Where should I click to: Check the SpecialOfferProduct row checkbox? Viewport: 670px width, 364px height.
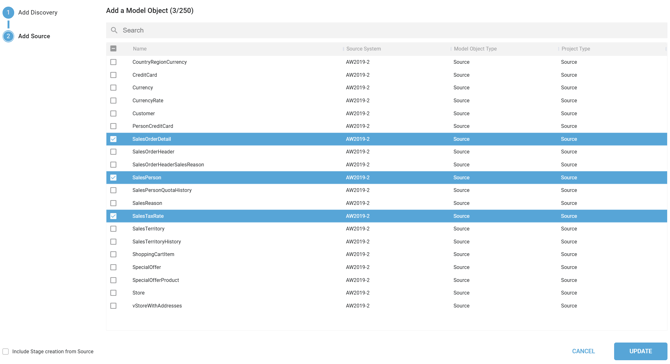click(113, 280)
